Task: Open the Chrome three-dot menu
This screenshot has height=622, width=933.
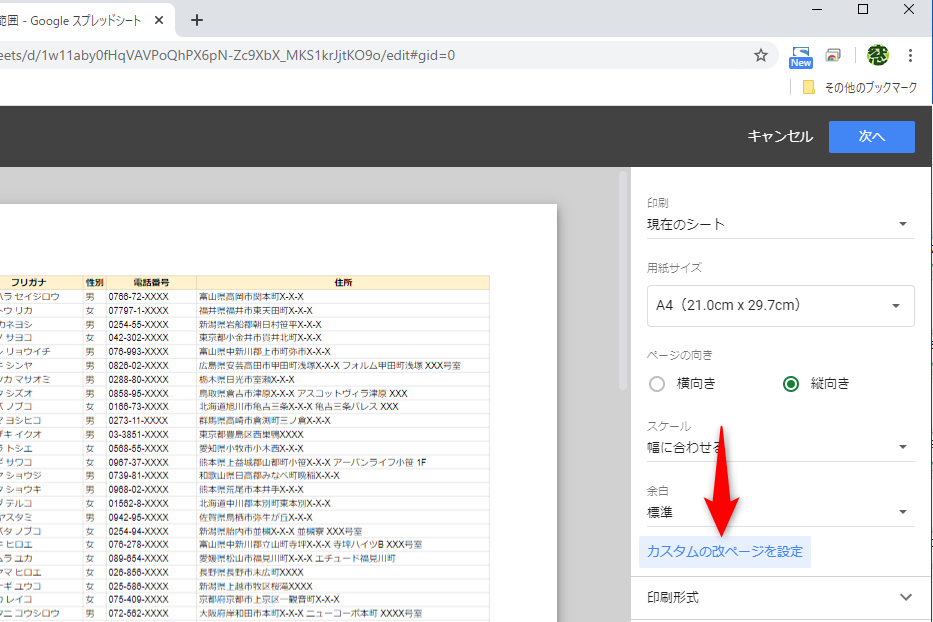Action: [x=910, y=55]
